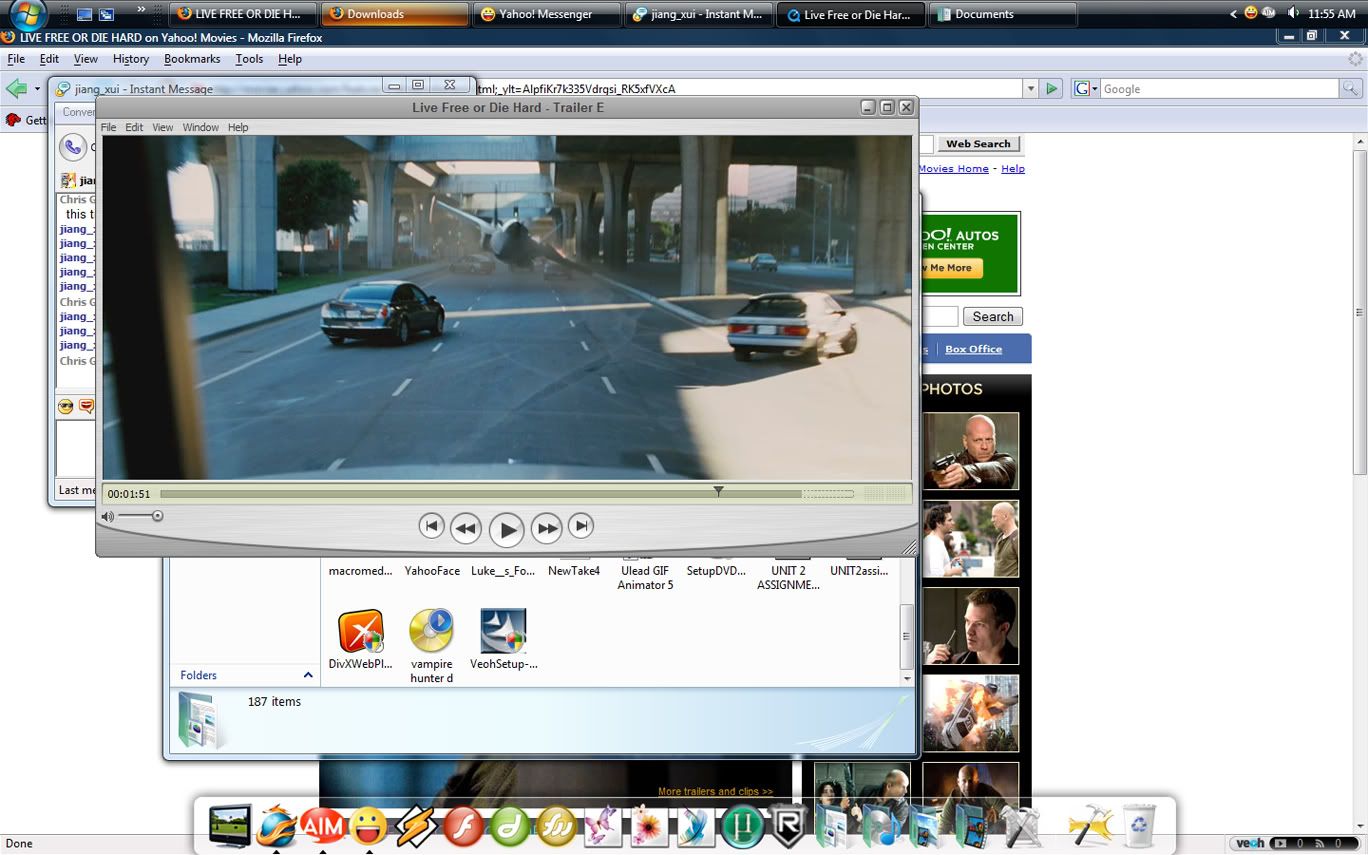Open the Yahoo Messenger smiley dock icon
Screen dimensions: 1368x855
[369, 826]
